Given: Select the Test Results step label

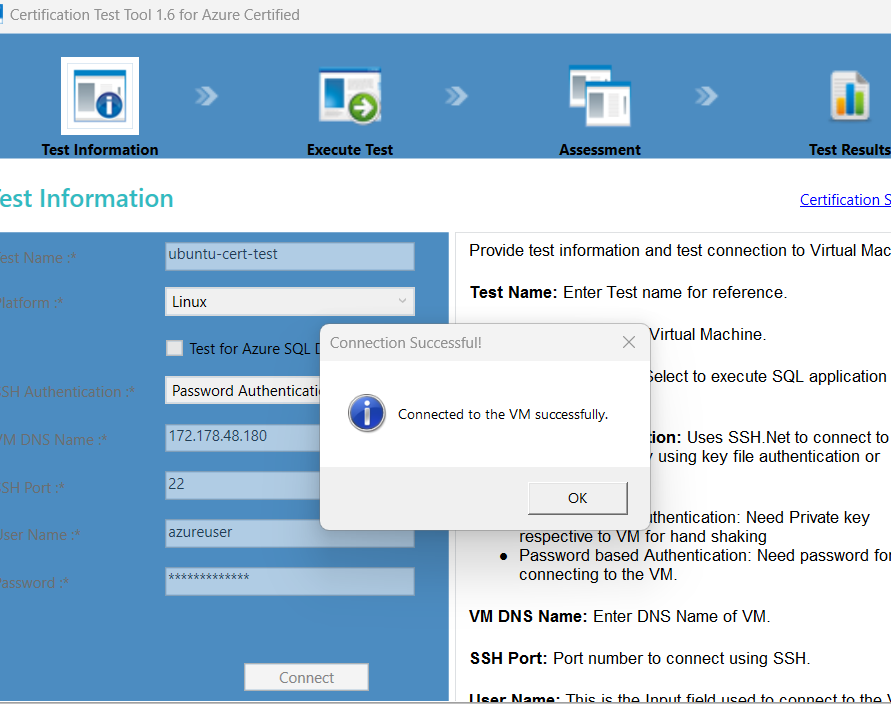Looking at the screenshot, I should pyautogui.click(x=850, y=149).
